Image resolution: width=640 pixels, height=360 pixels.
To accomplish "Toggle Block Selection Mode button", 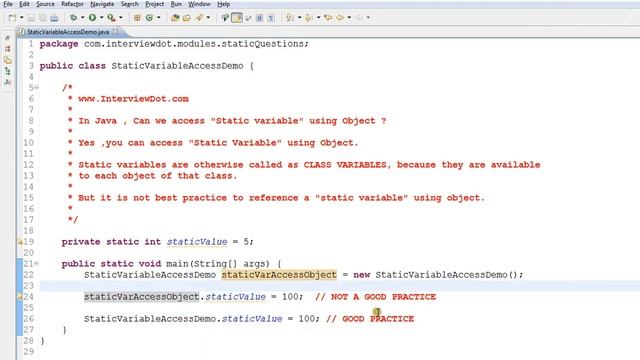I will point(259,18).
